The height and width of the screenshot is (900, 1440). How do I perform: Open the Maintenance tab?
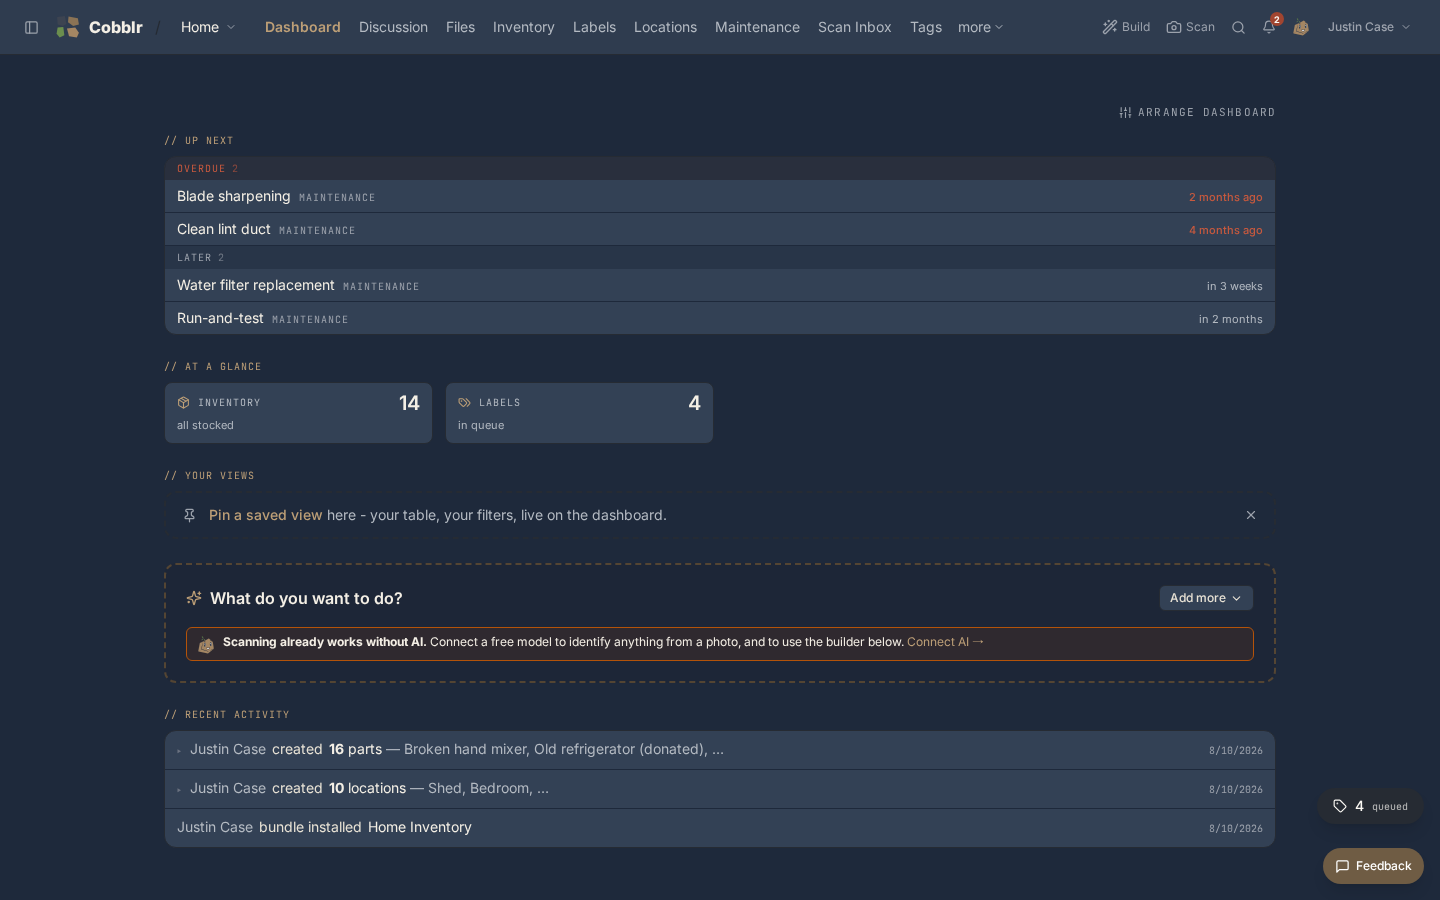(x=757, y=27)
